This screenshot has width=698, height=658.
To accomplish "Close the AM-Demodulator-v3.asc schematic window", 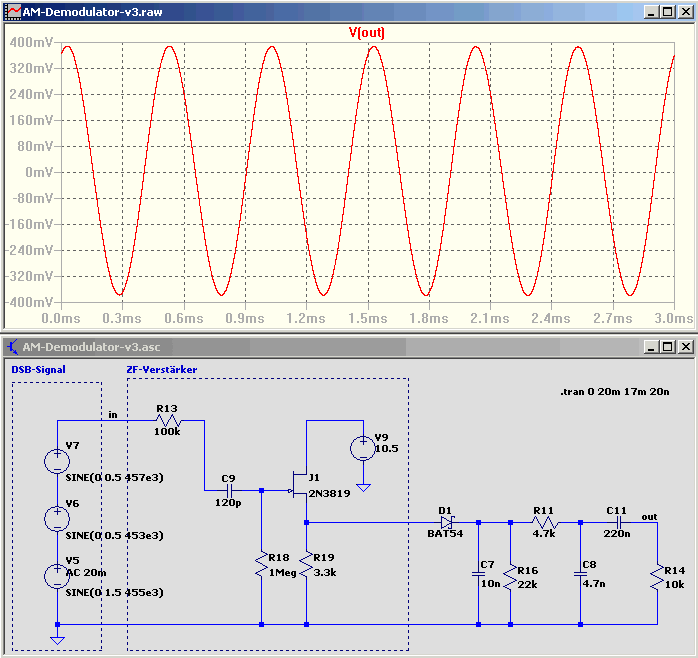I will click(686, 346).
